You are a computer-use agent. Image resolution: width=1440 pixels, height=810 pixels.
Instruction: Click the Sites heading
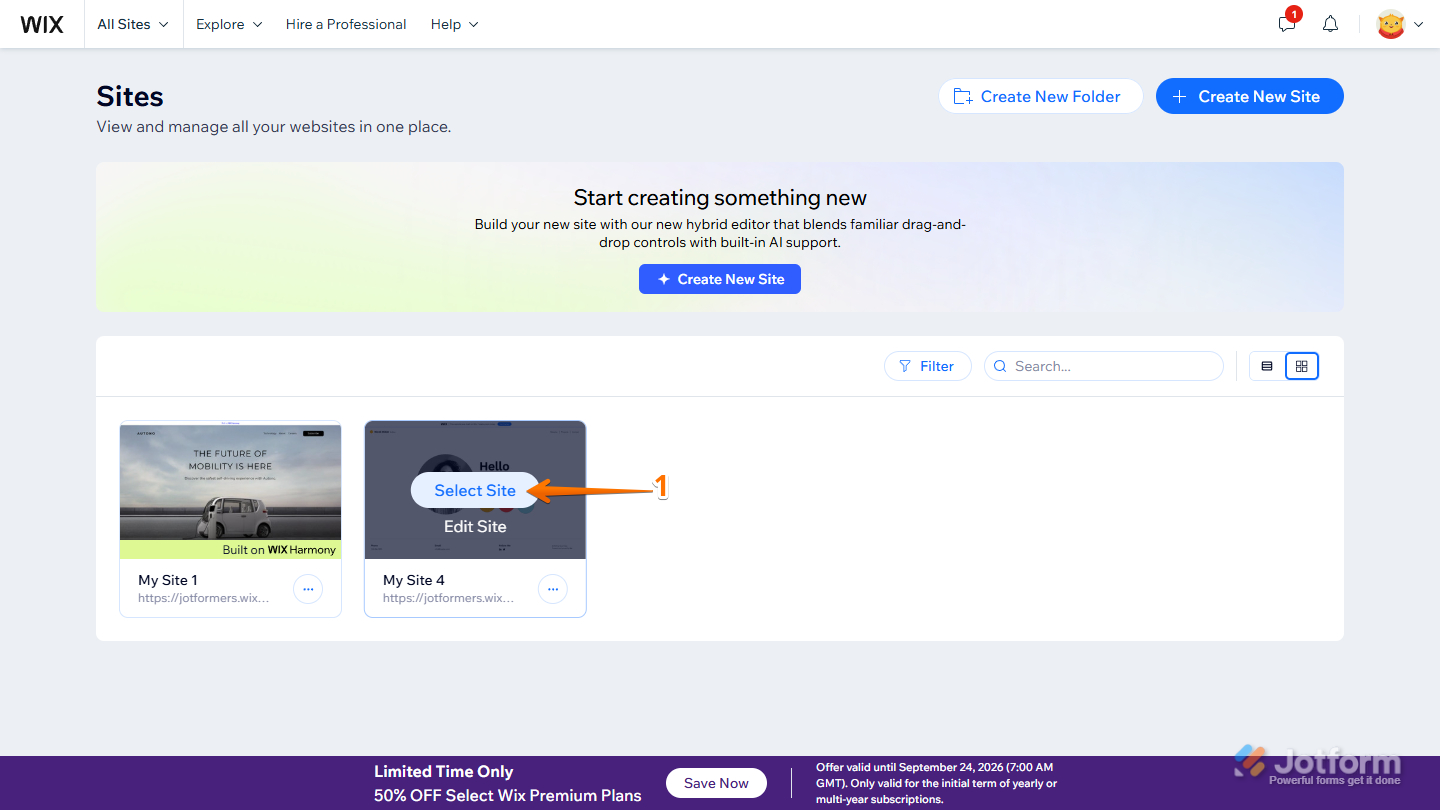(x=130, y=96)
